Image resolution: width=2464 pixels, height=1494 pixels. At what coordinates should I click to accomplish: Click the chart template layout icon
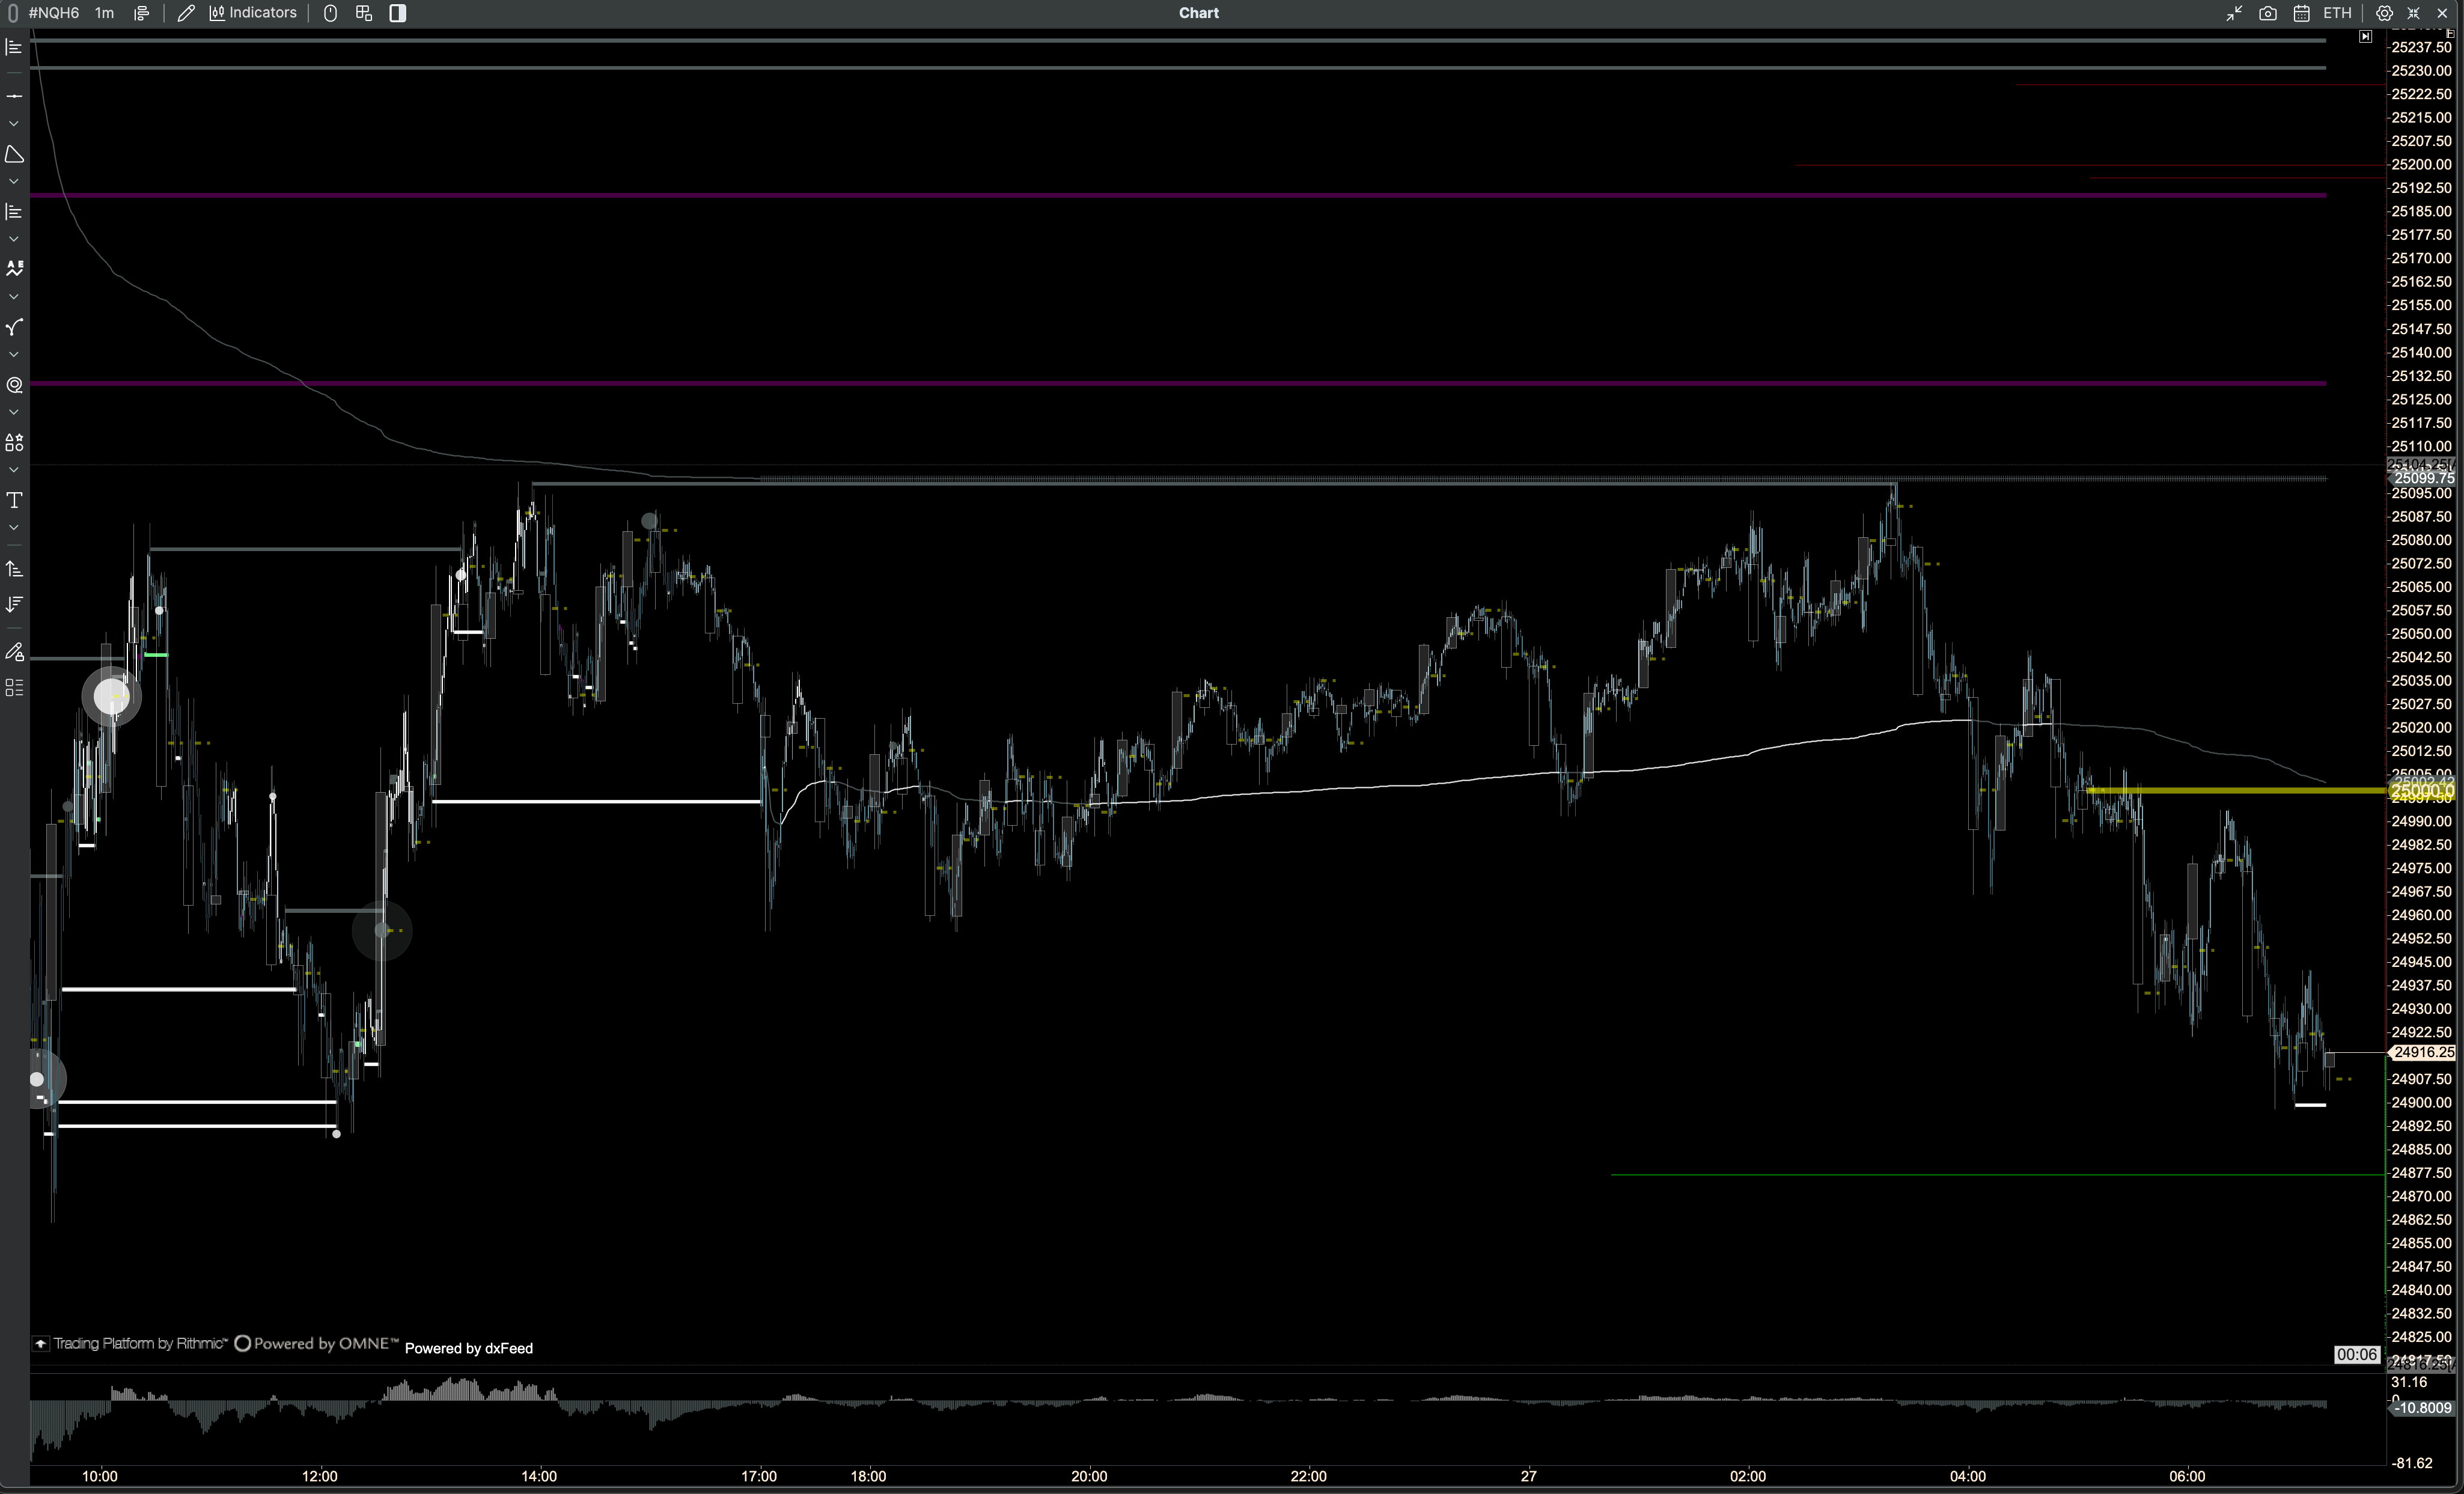coord(364,13)
